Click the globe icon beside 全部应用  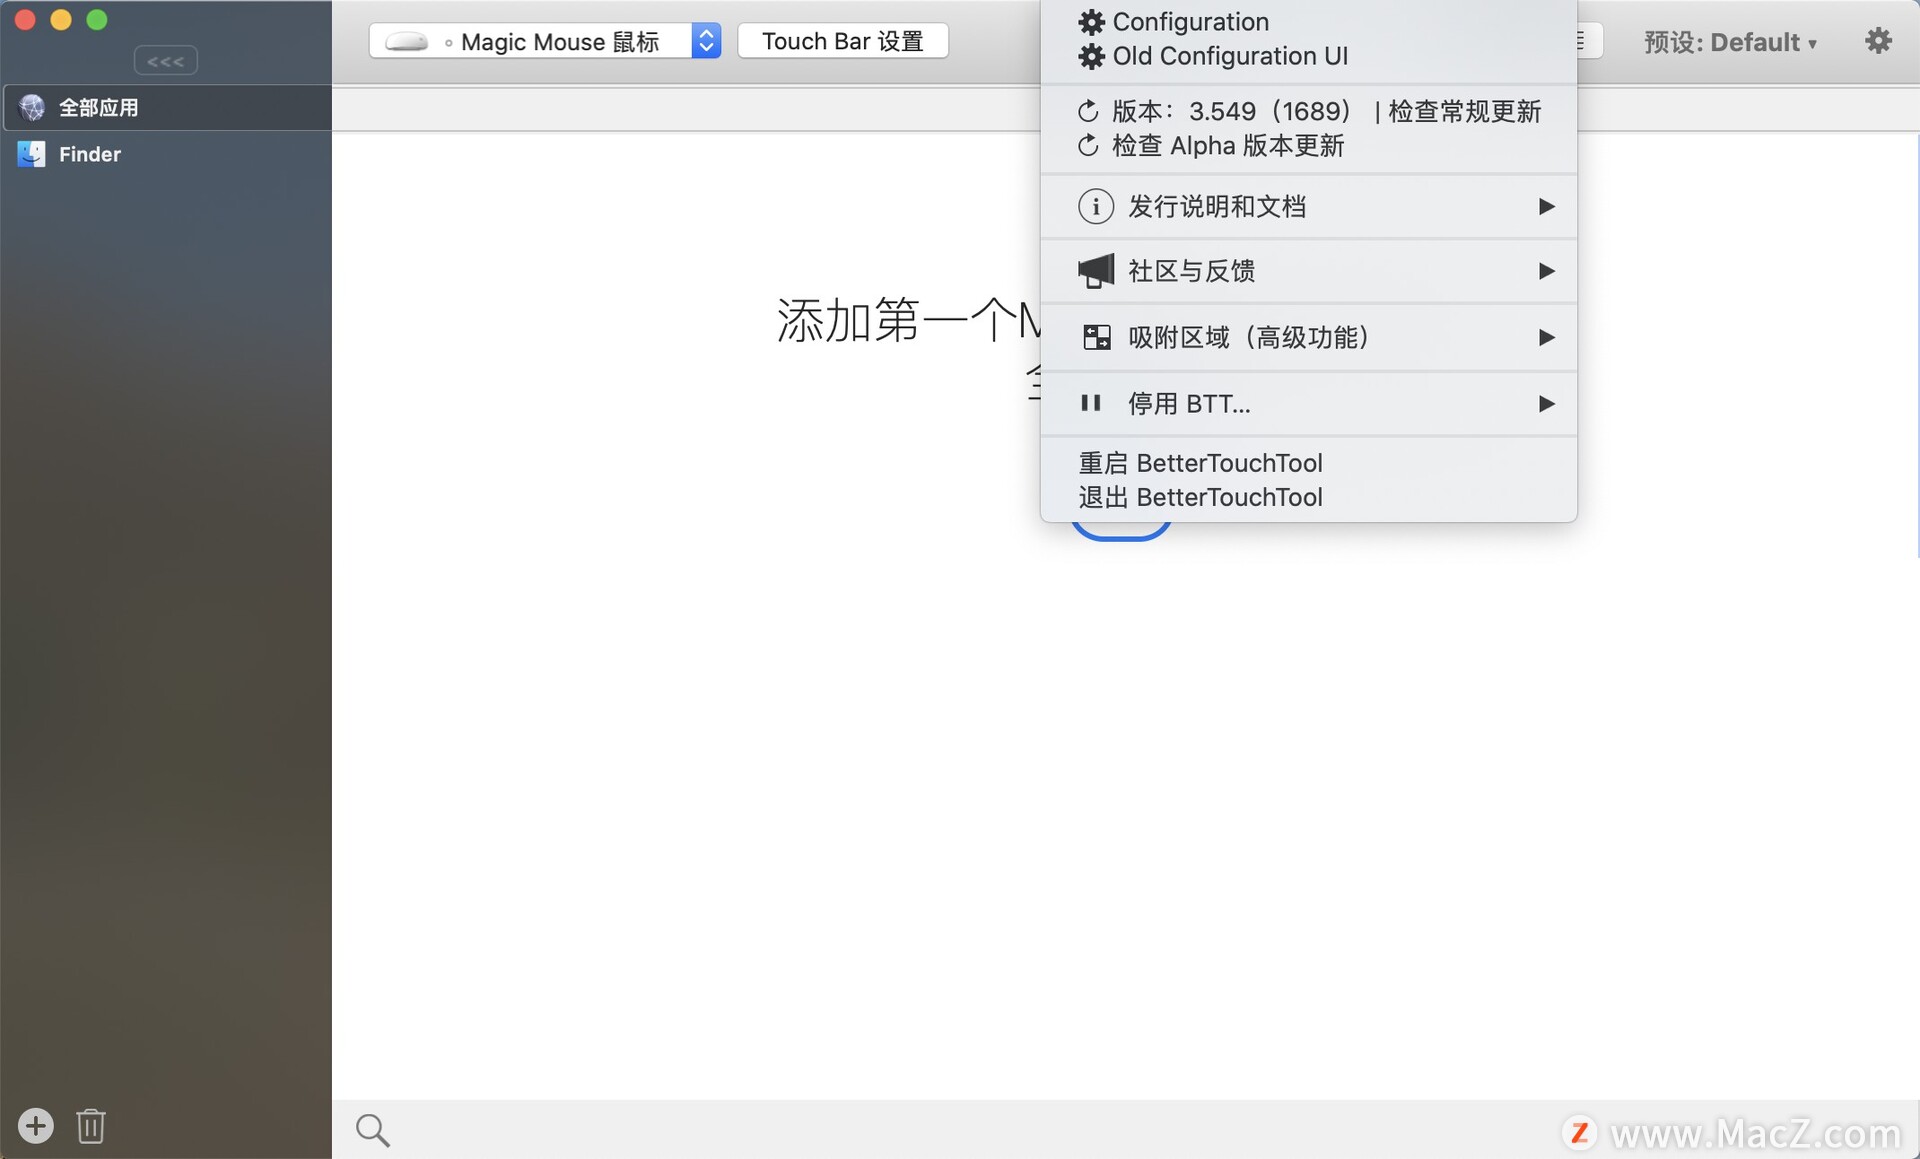[32, 108]
